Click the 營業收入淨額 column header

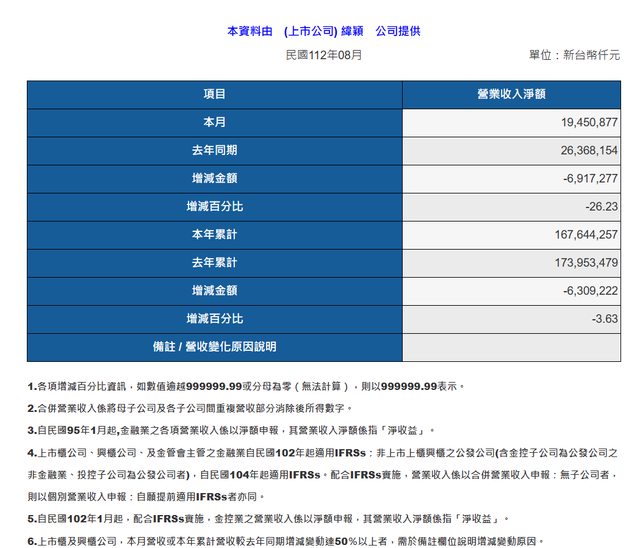(510, 94)
